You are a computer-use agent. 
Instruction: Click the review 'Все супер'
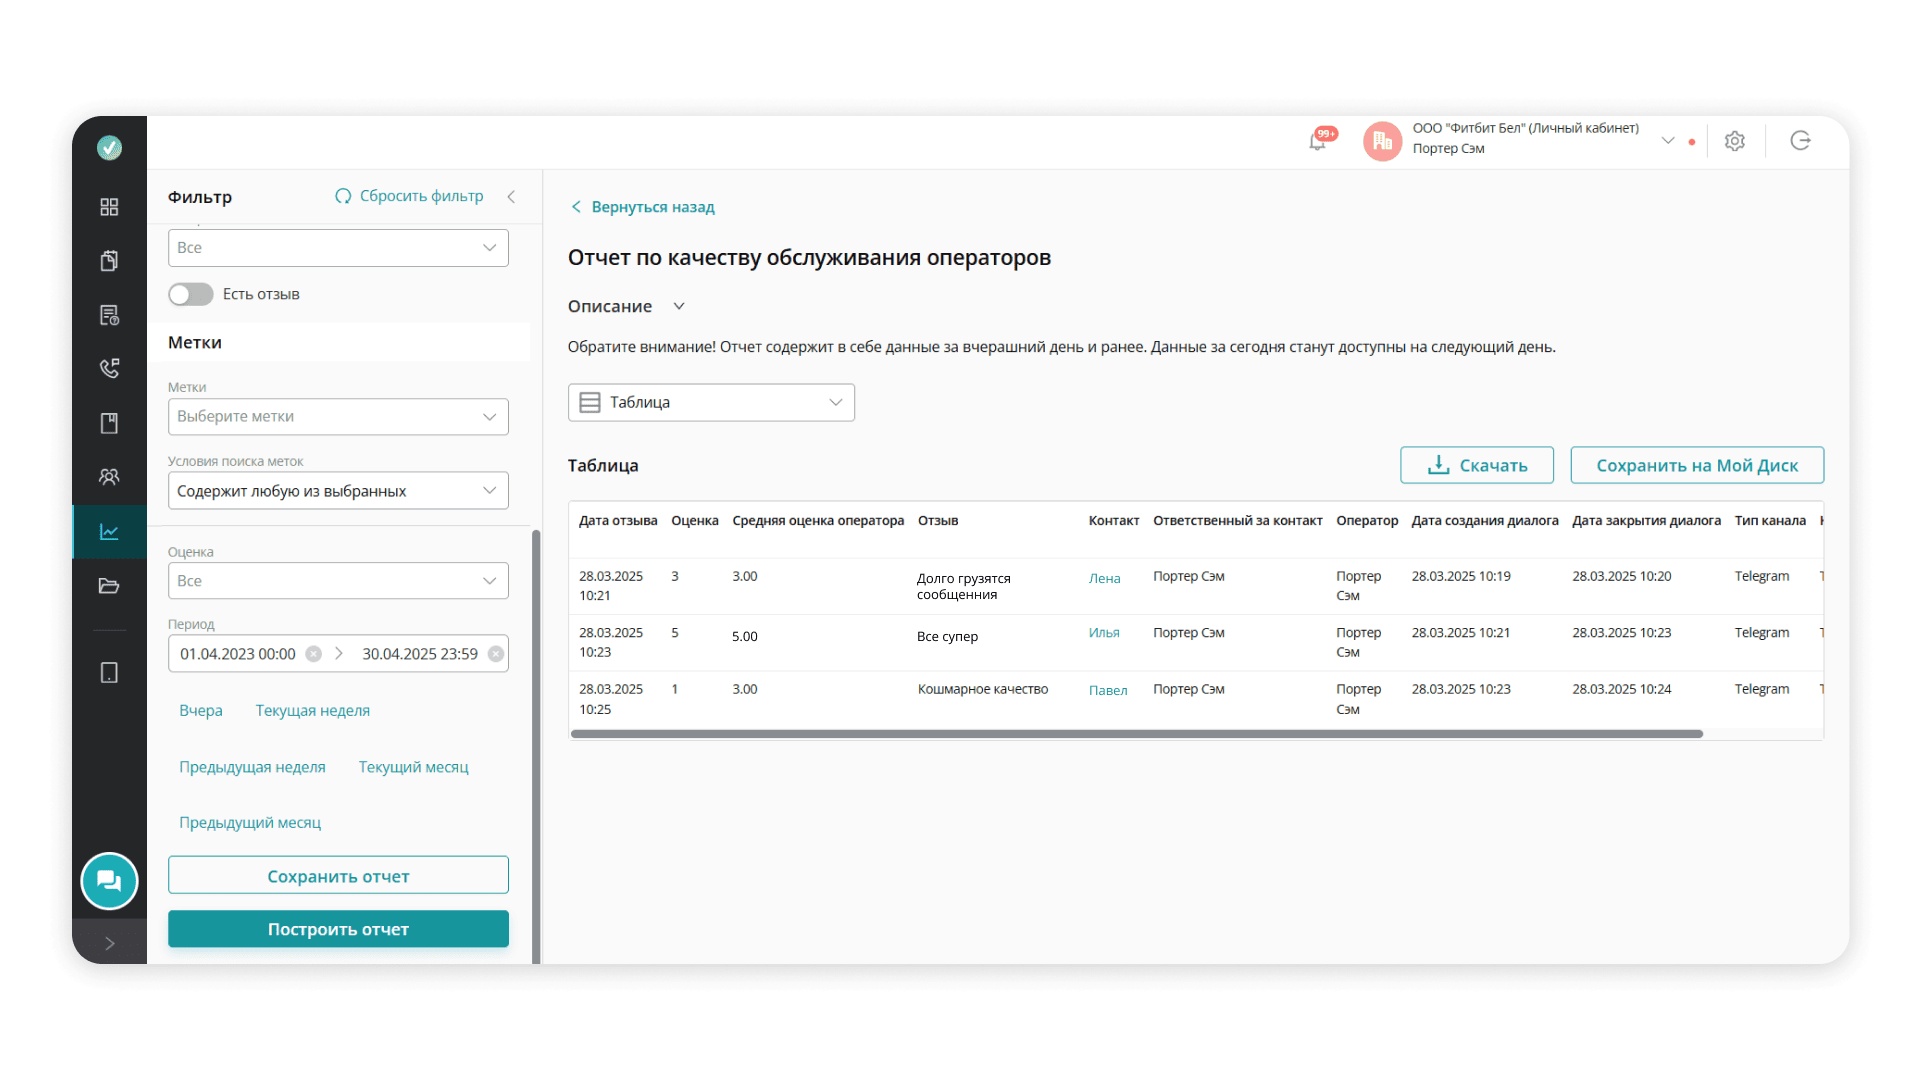(947, 636)
